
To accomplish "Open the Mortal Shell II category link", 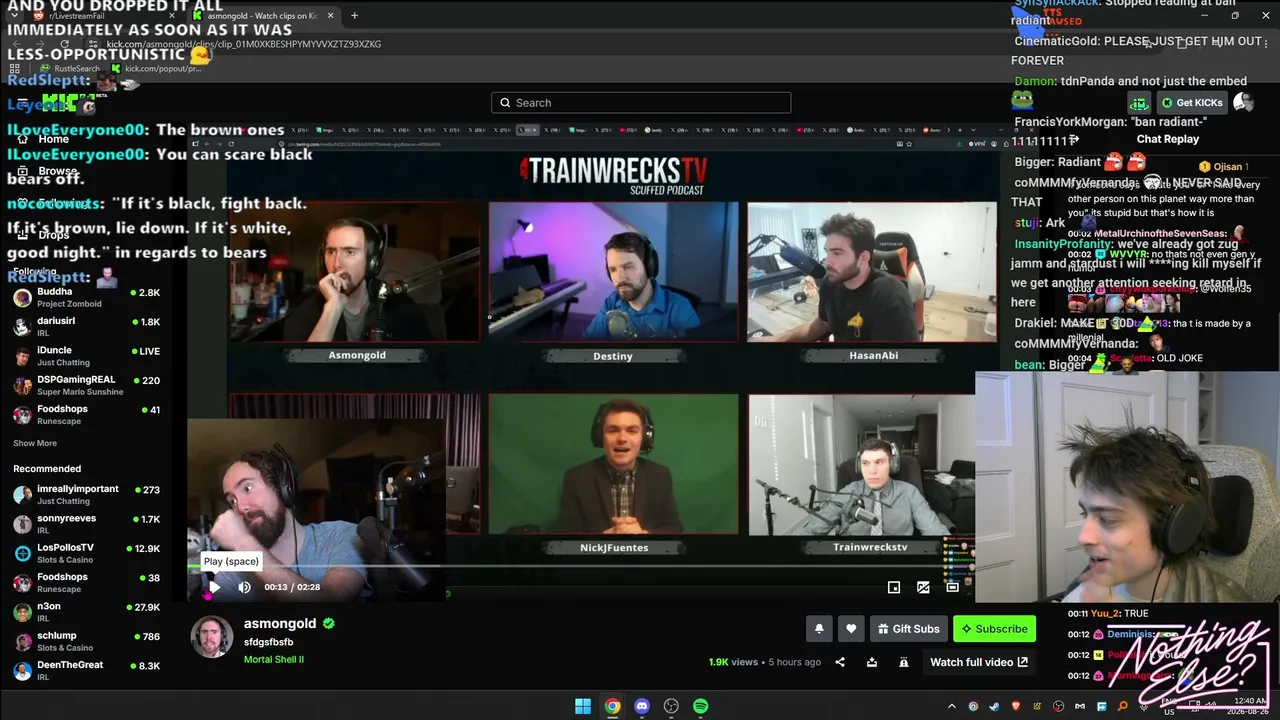I will click(274, 660).
